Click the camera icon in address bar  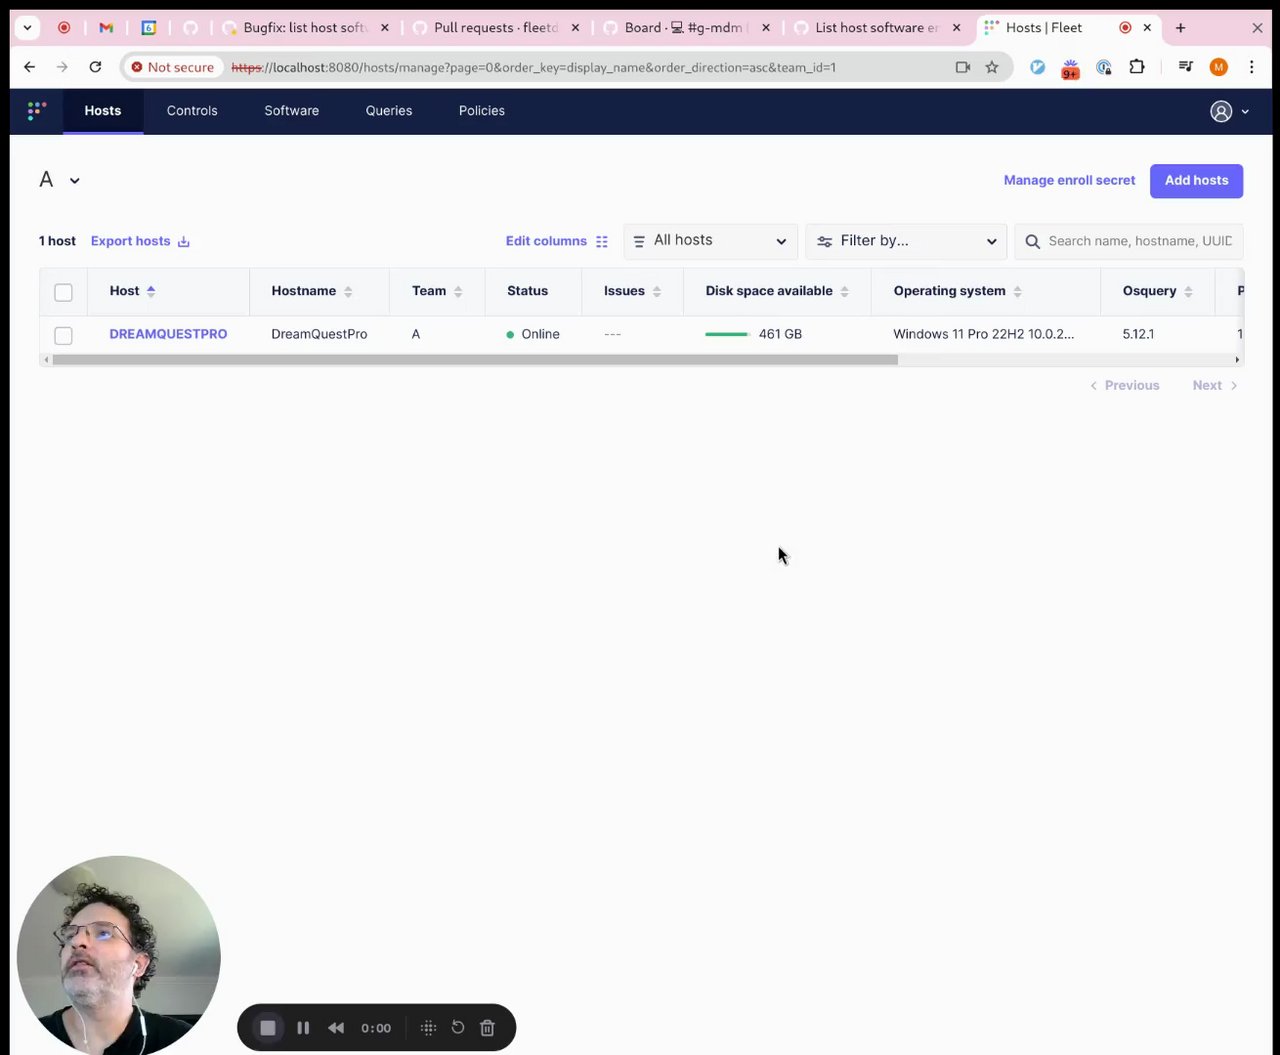tap(963, 67)
